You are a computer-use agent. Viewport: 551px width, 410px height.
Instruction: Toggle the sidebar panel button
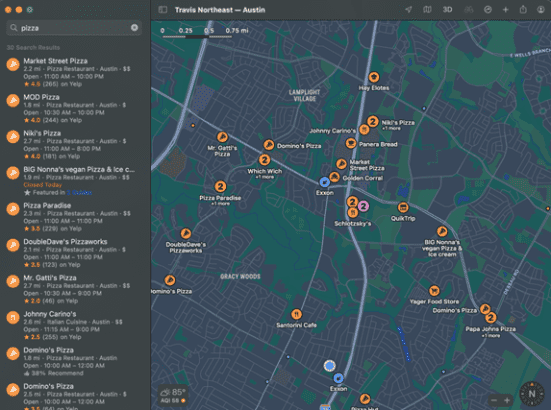coord(163,10)
